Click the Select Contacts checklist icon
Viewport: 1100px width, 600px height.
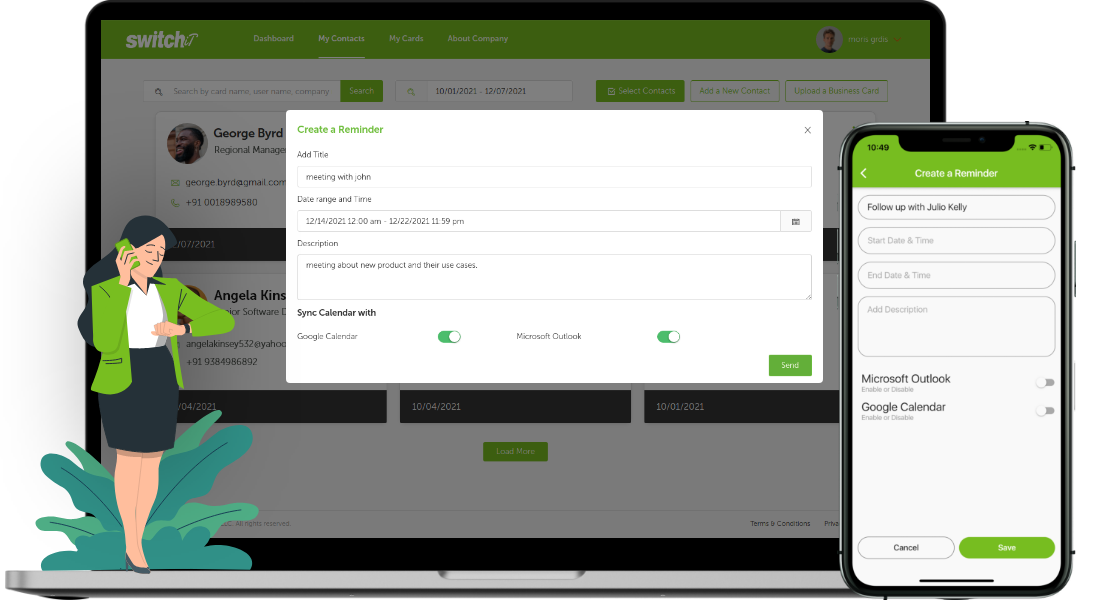pyautogui.click(x=611, y=90)
